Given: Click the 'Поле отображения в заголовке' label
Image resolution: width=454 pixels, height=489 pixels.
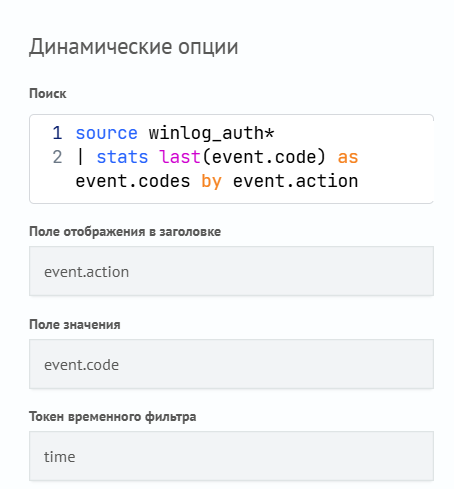Looking at the screenshot, I should point(125,232).
